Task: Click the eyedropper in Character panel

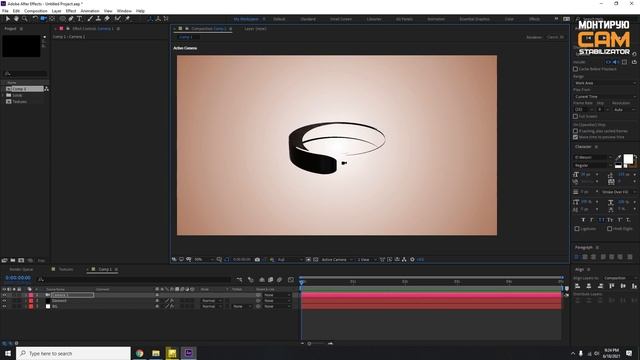Action: coord(618,158)
